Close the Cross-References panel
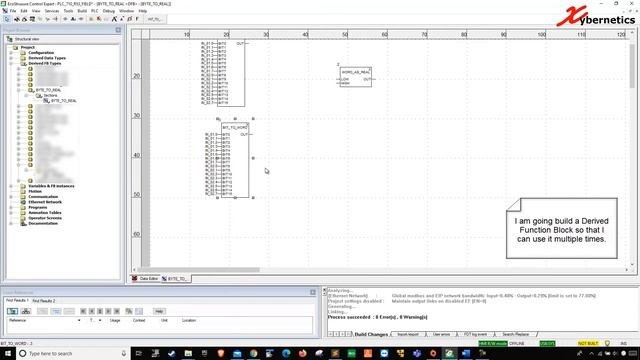This screenshot has height=360, width=640. coord(313,292)
